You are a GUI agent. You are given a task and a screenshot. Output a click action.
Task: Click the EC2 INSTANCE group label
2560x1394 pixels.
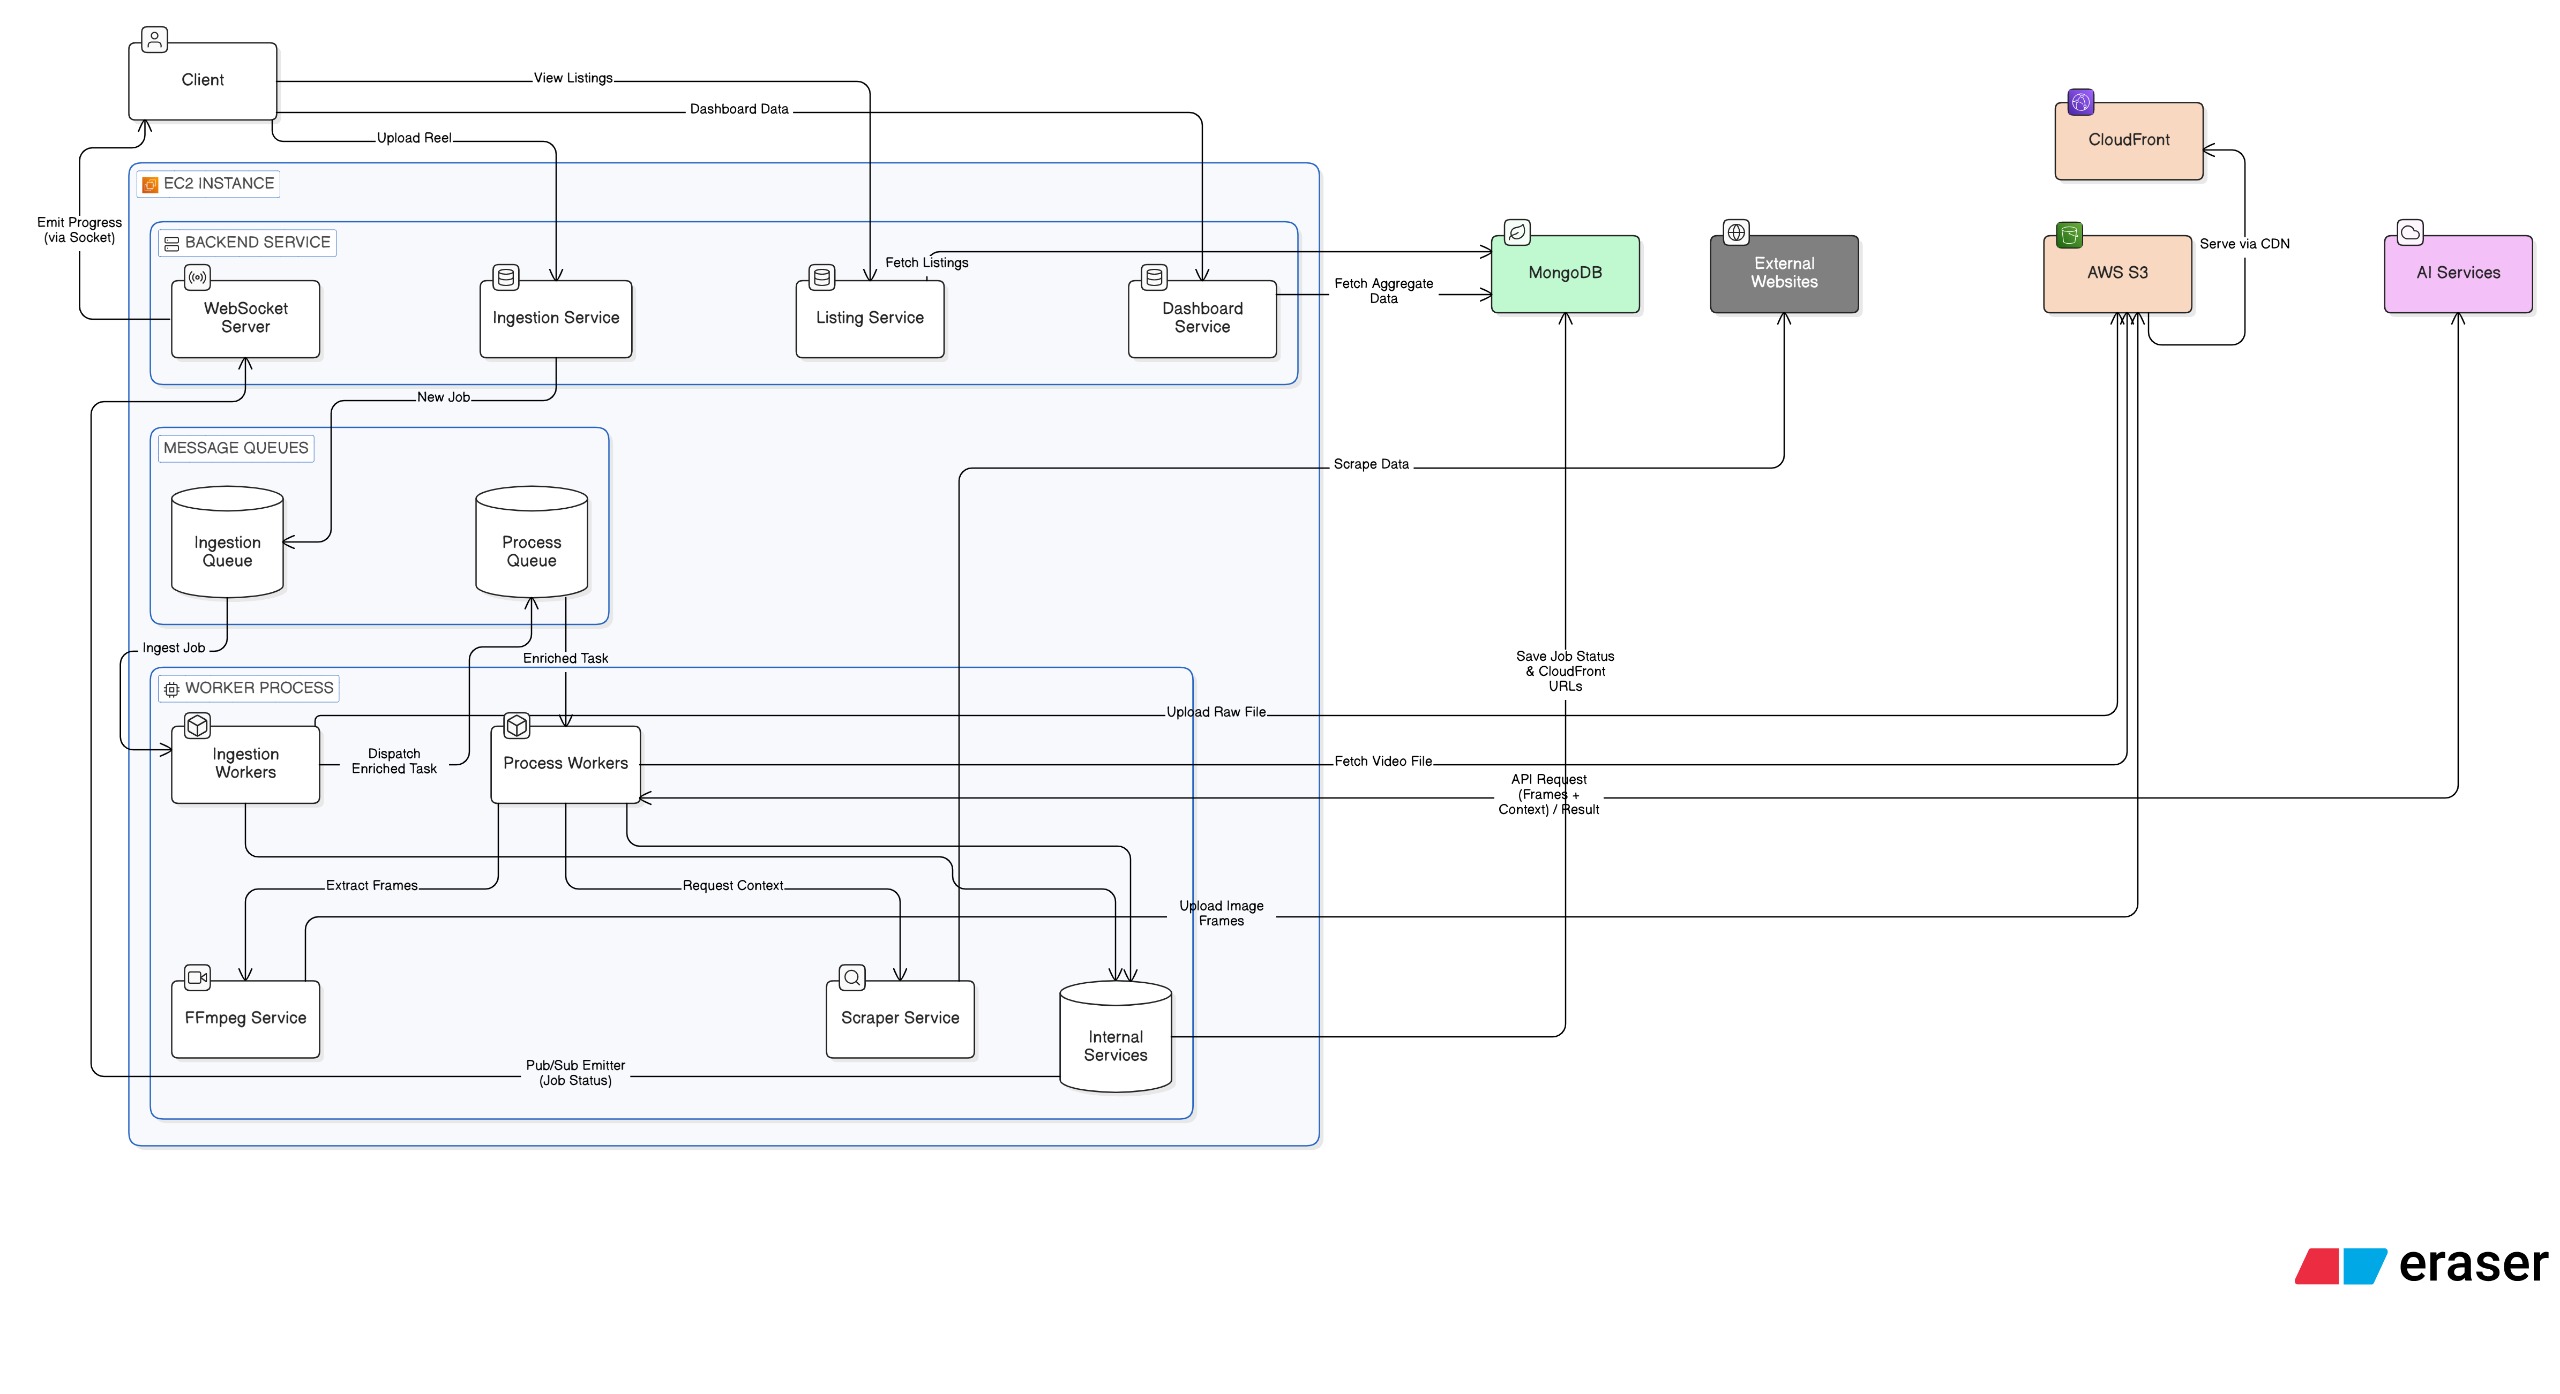pos(208,184)
